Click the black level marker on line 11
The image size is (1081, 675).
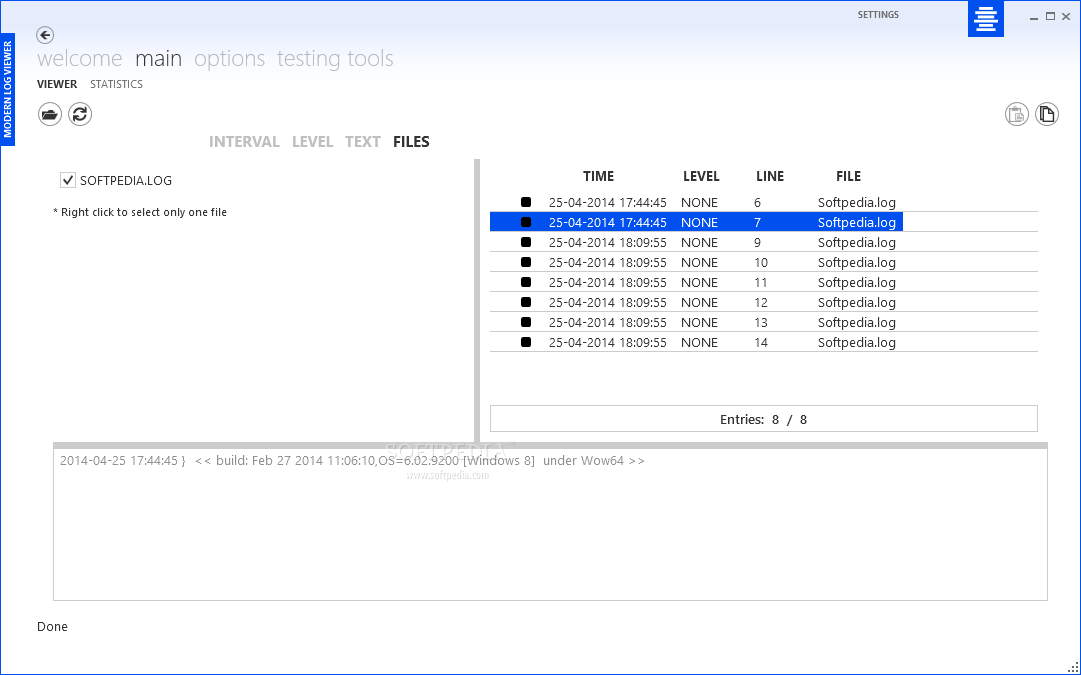pos(526,282)
